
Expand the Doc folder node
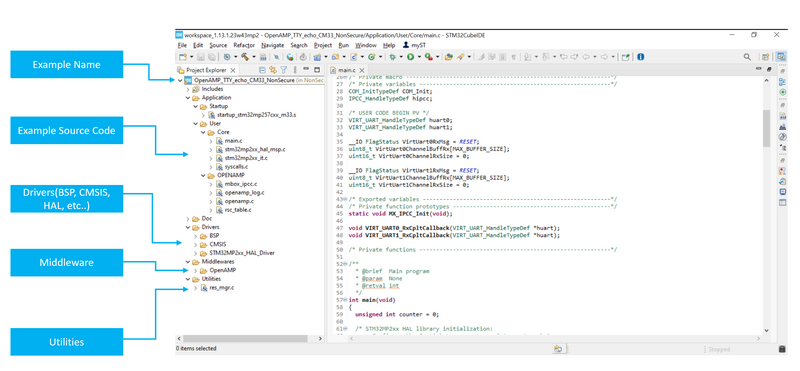[x=188, y=218]
